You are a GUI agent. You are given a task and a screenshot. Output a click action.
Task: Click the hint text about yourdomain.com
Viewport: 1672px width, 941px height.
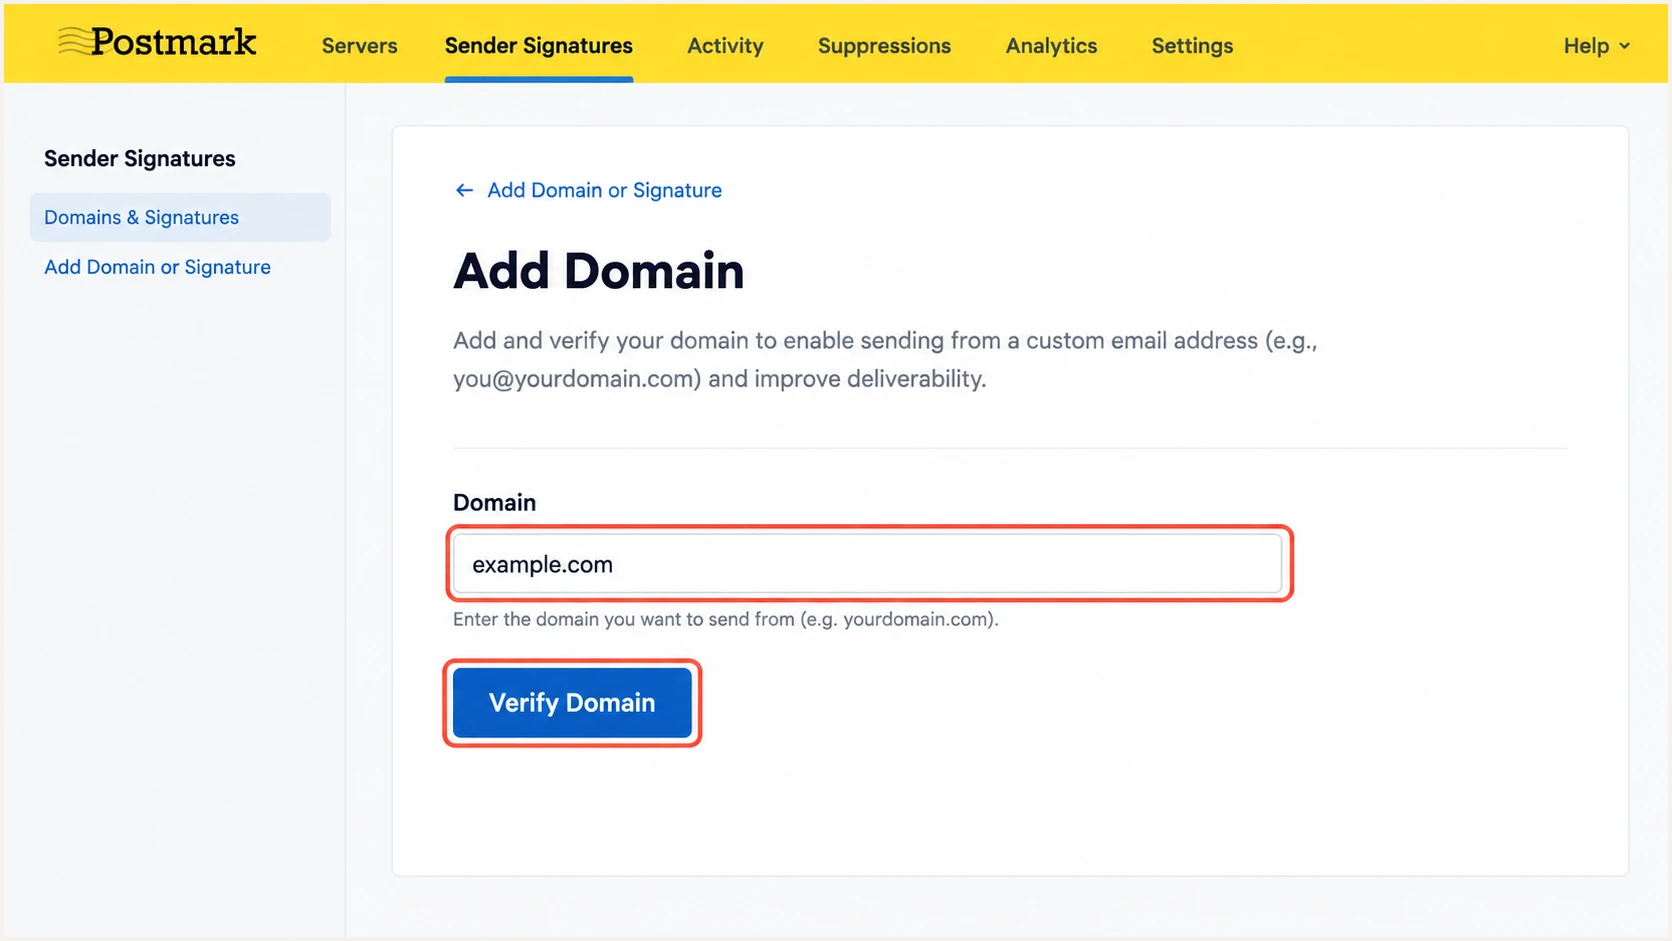(x=725, y=619)
